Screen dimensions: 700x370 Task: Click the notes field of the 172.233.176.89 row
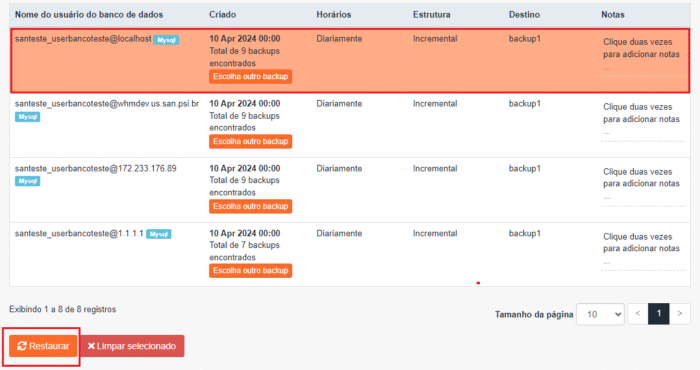pos(642,185)
